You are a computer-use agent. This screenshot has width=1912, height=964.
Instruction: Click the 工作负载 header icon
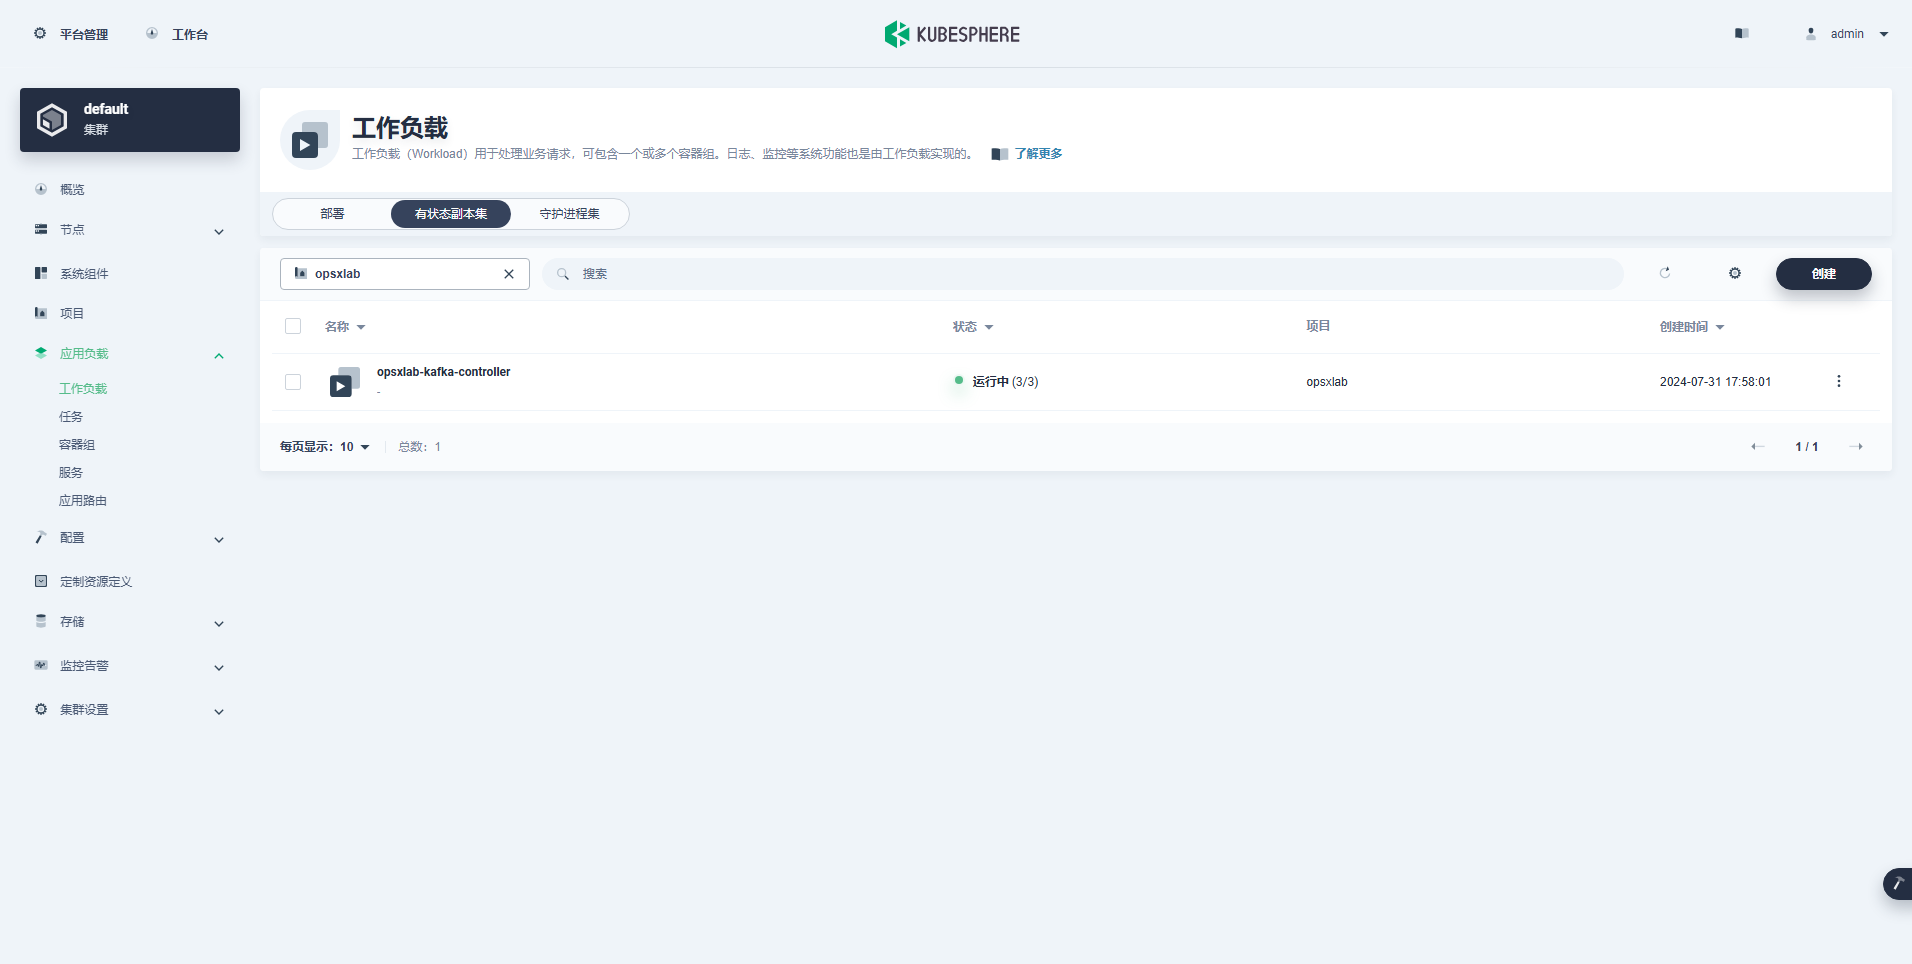coord(310,140)
